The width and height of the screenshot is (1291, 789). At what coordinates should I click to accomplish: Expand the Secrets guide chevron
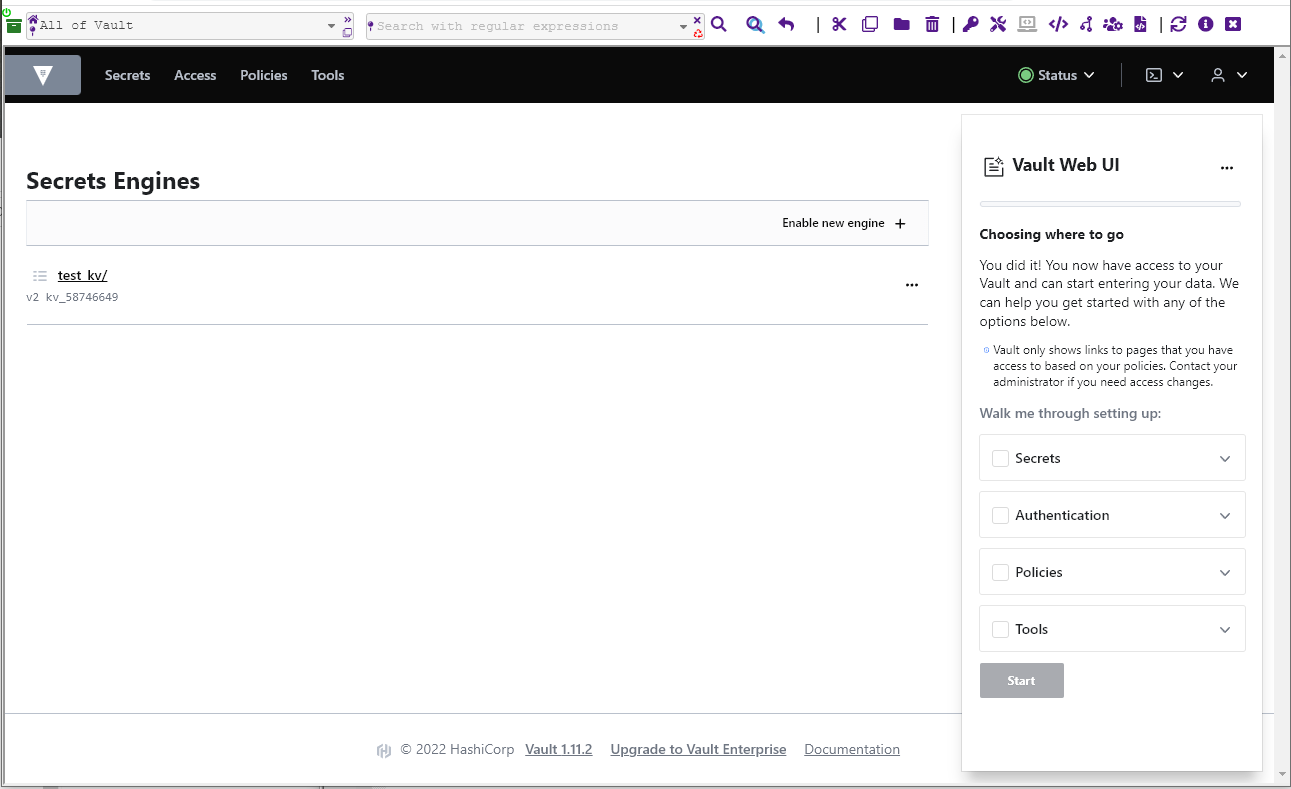[1225, 459]
